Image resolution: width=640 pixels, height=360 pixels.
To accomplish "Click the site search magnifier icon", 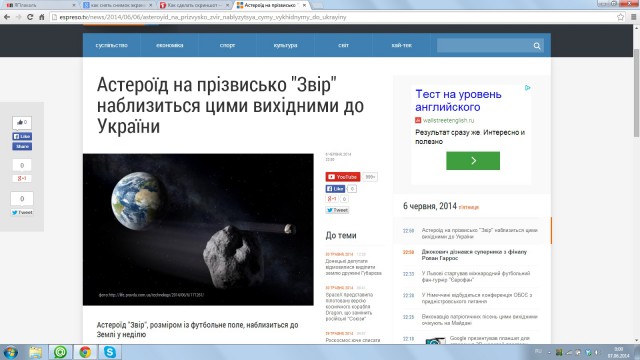I will (x=537, y=46).
